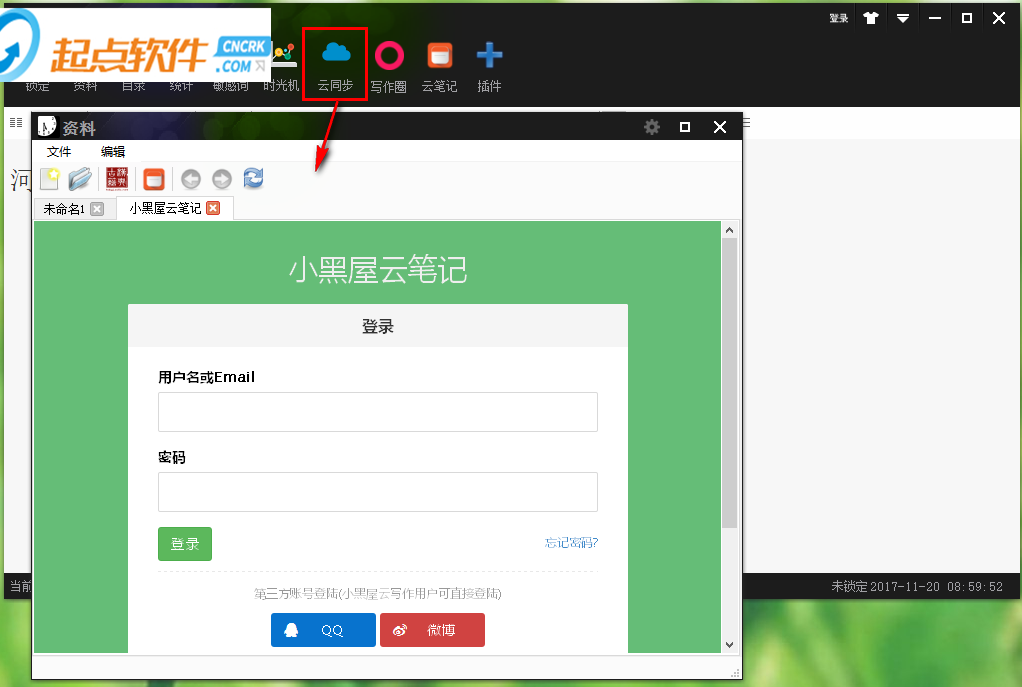This screenshot has width=1022, height=687.
Task: Open the 文件 menu
Action: (x=59, y=152)
